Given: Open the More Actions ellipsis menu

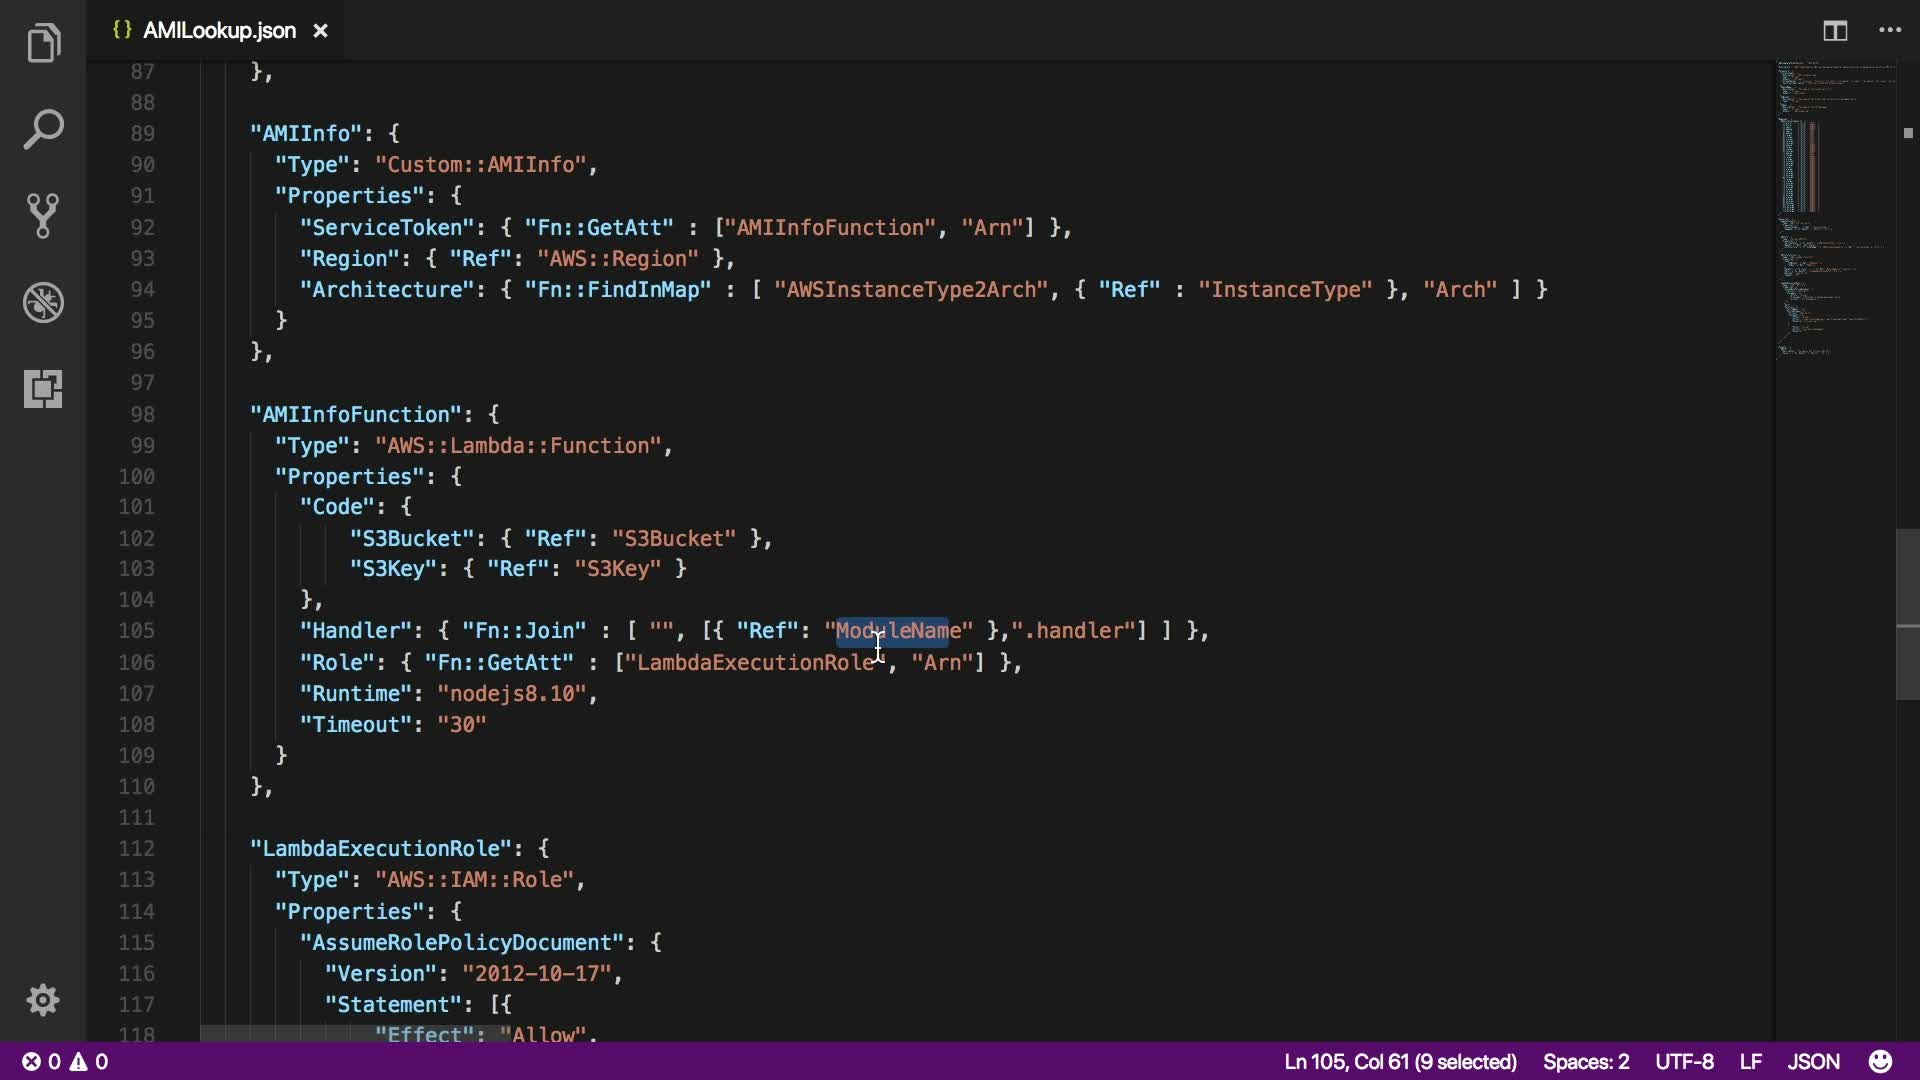Looking at the screenshot, I should click(1890, 31).
